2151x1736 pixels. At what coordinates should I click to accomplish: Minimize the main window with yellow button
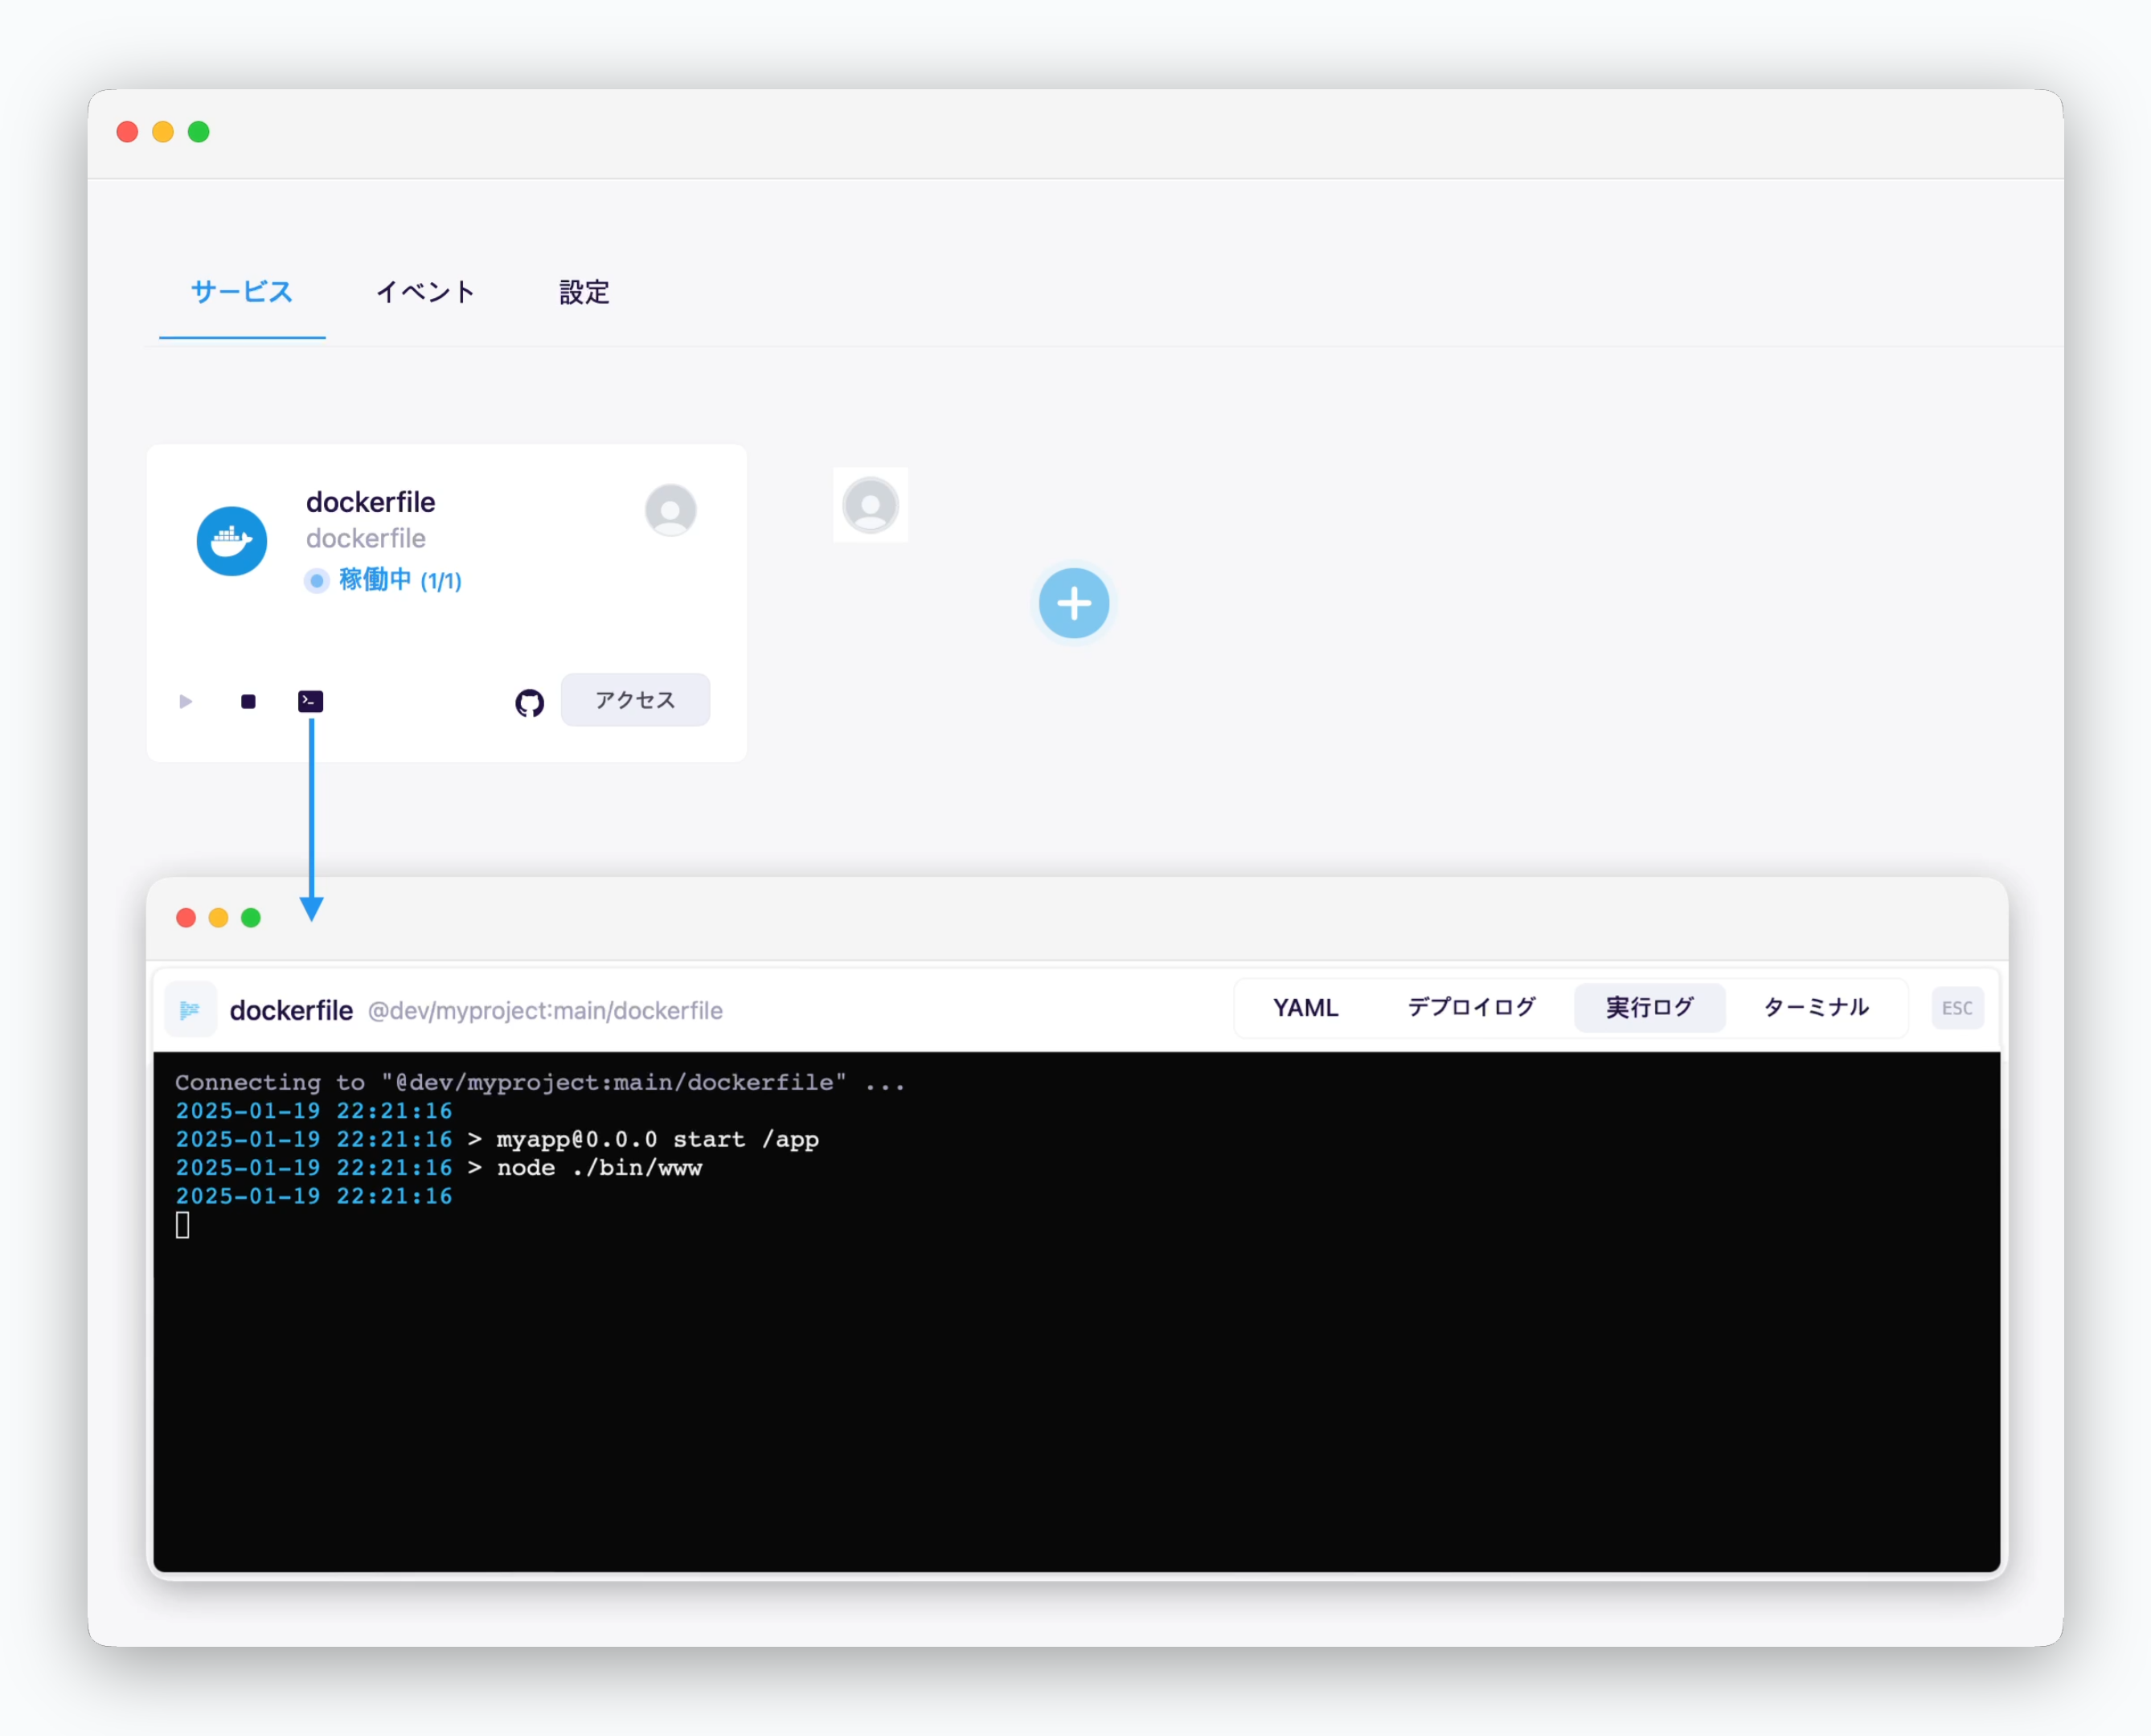pyautogui.click(x=163, y=132)
